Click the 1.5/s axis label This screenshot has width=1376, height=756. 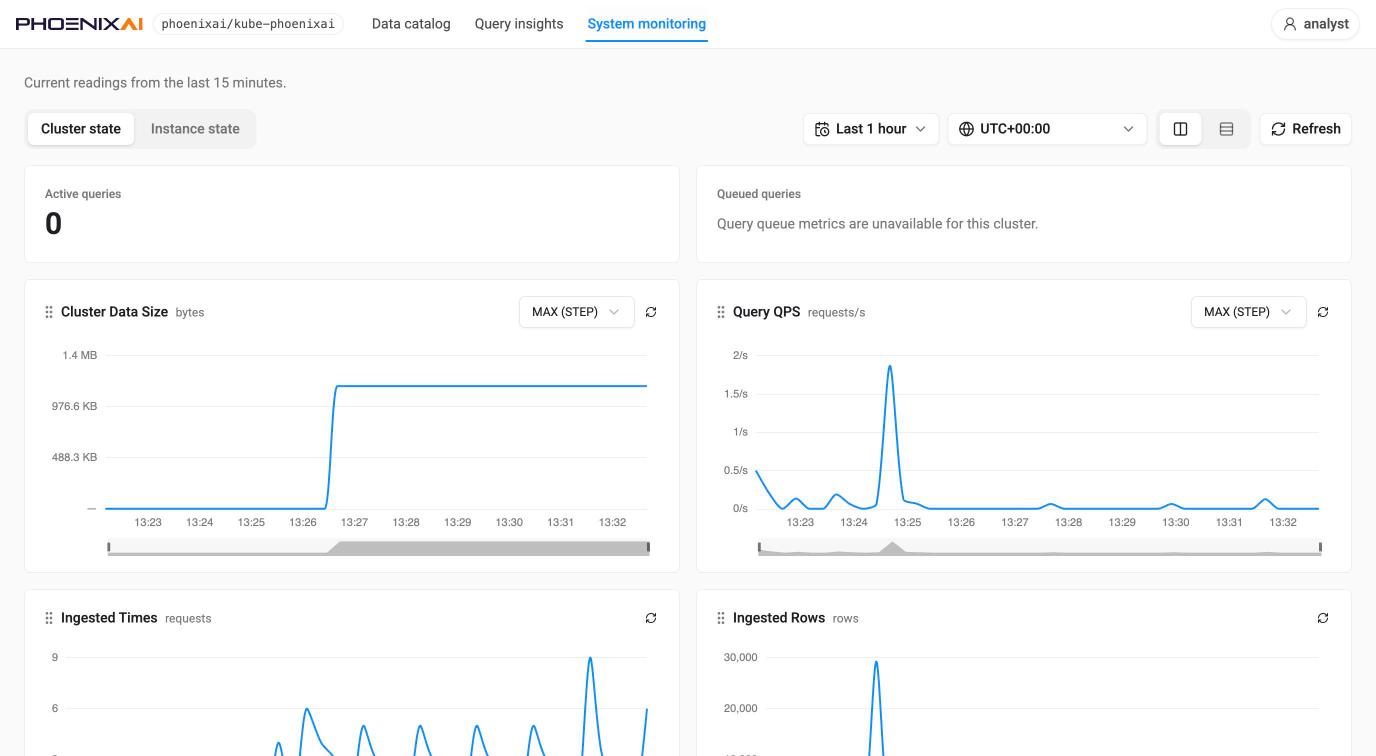click(736, 394)
